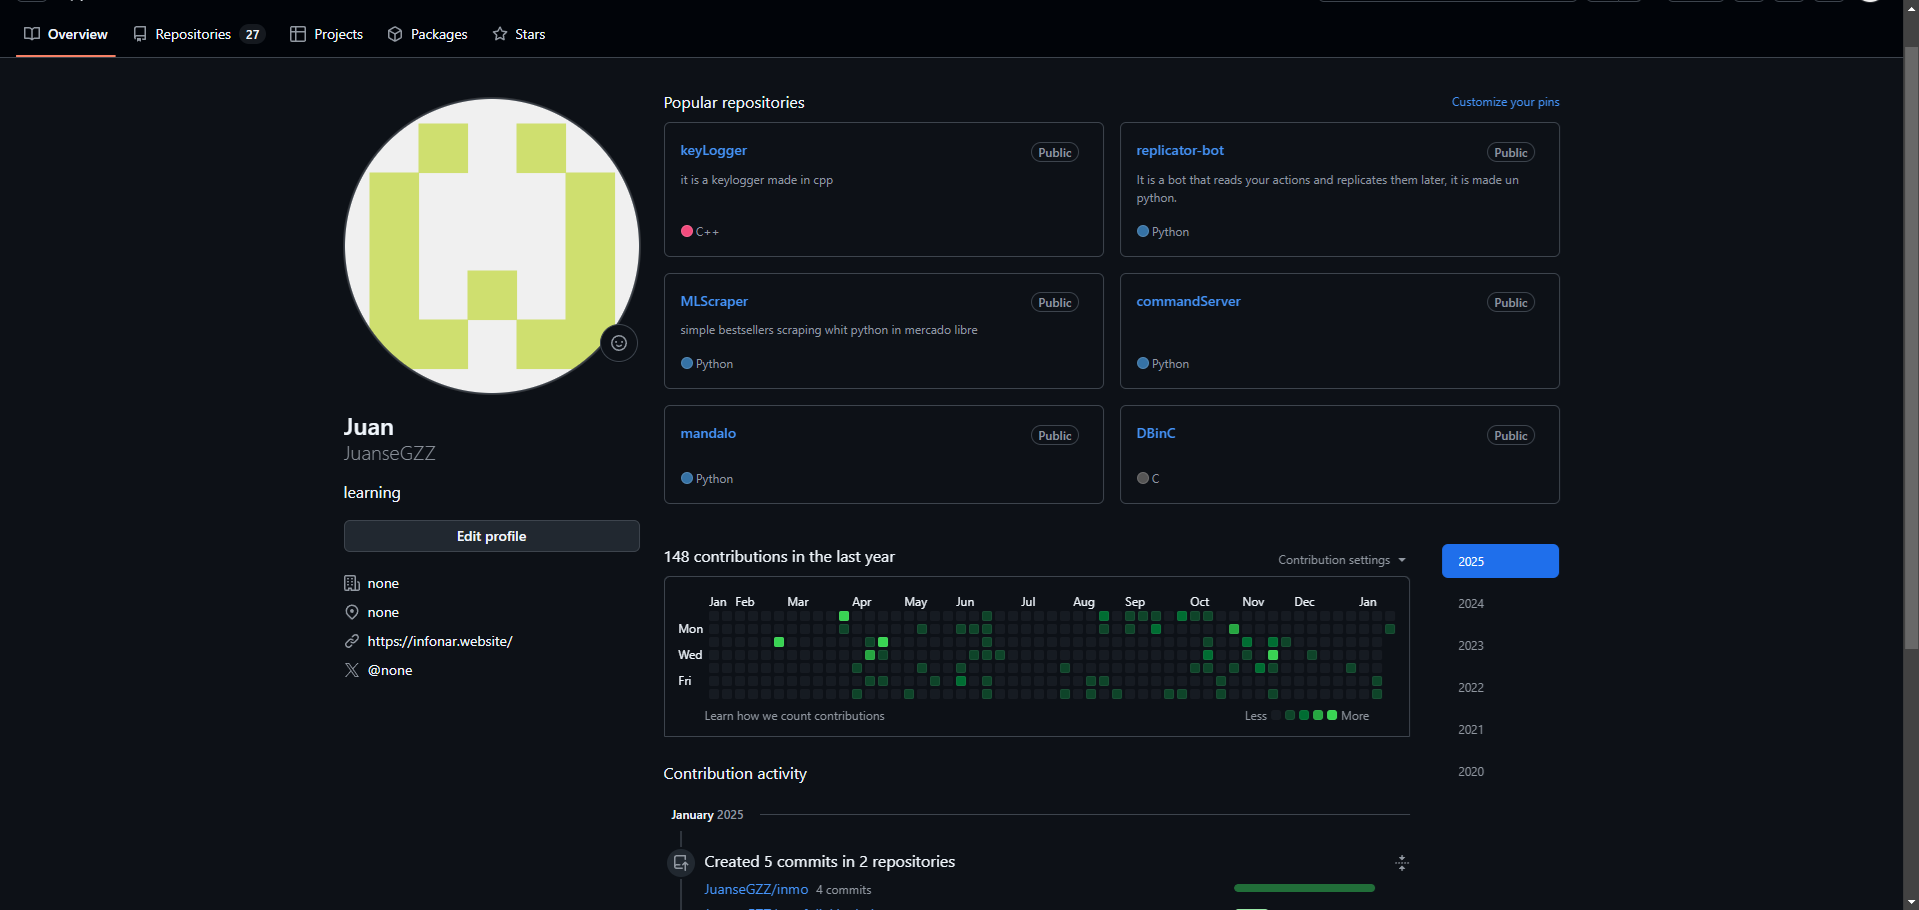Click the learning bio text
Image resolution: width=1919 pixels, height=910 pixels.
[372, 492]
